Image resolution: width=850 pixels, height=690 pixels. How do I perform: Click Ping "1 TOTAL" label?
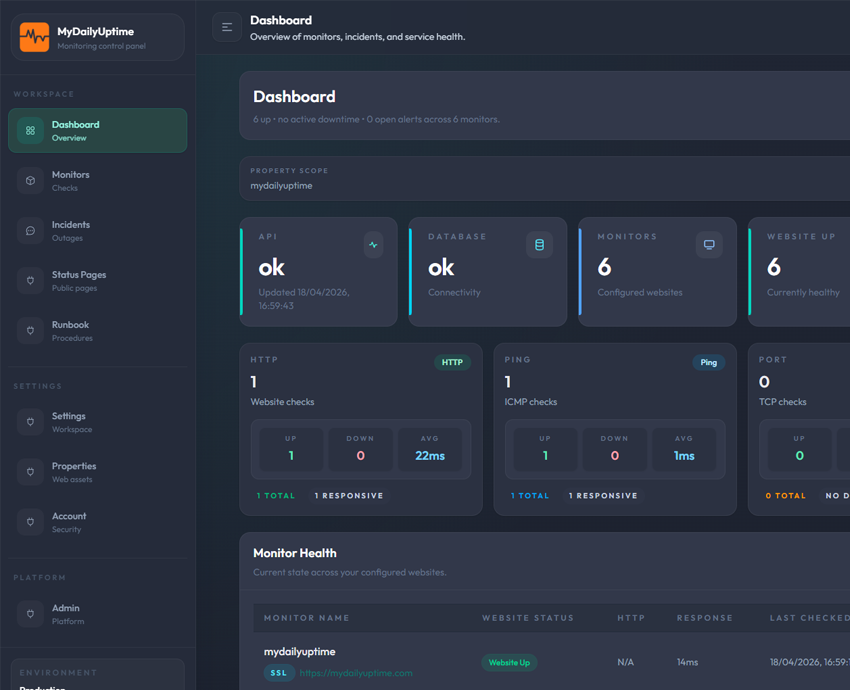point(530,496)
